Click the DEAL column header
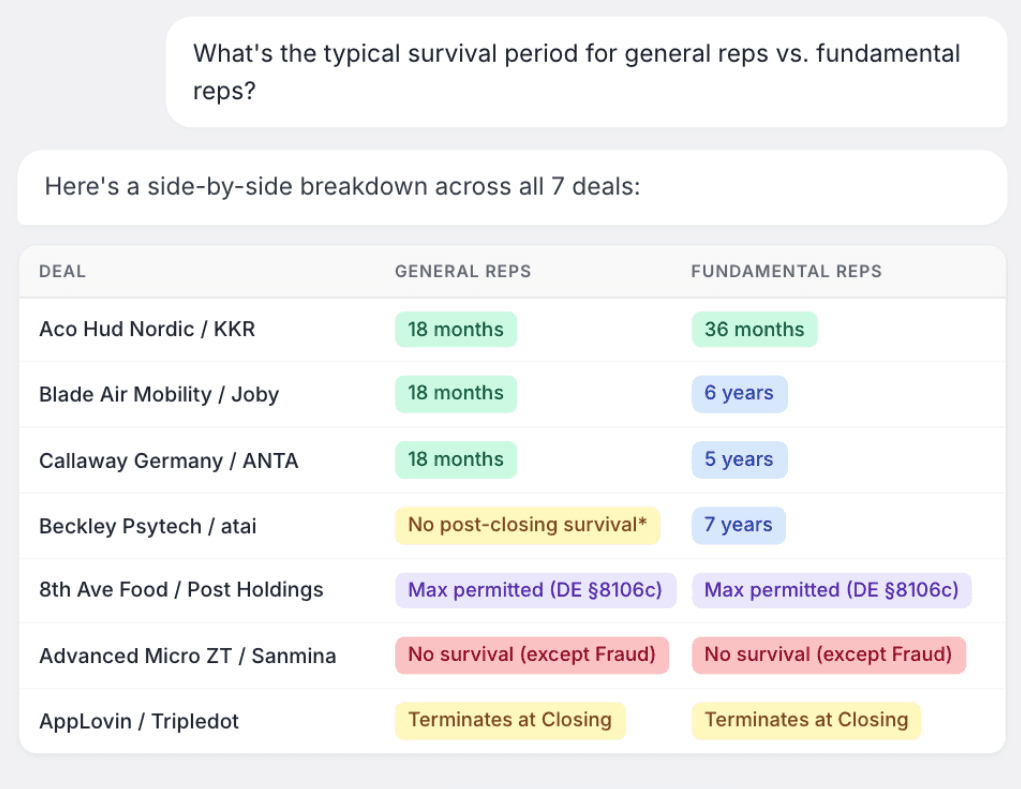This screenshot has width=1021, height=789. (62, 271)
